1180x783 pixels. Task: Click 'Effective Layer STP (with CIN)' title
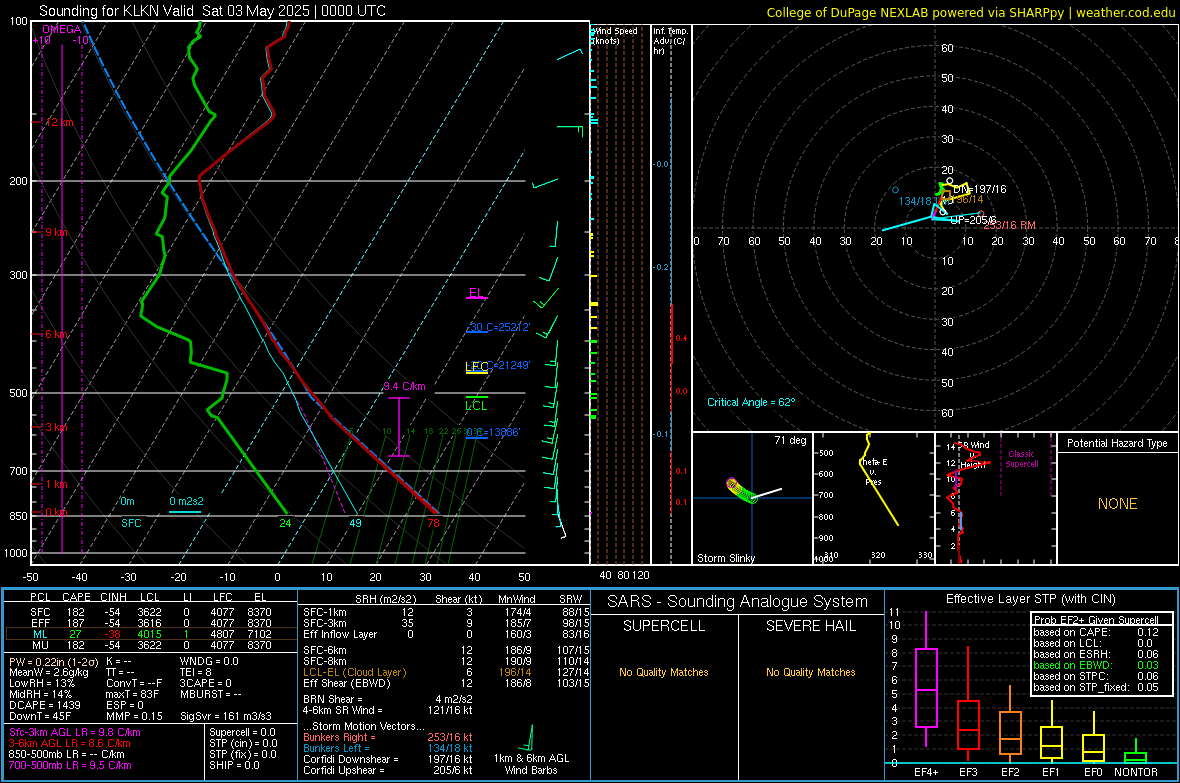coord(1030,599)
